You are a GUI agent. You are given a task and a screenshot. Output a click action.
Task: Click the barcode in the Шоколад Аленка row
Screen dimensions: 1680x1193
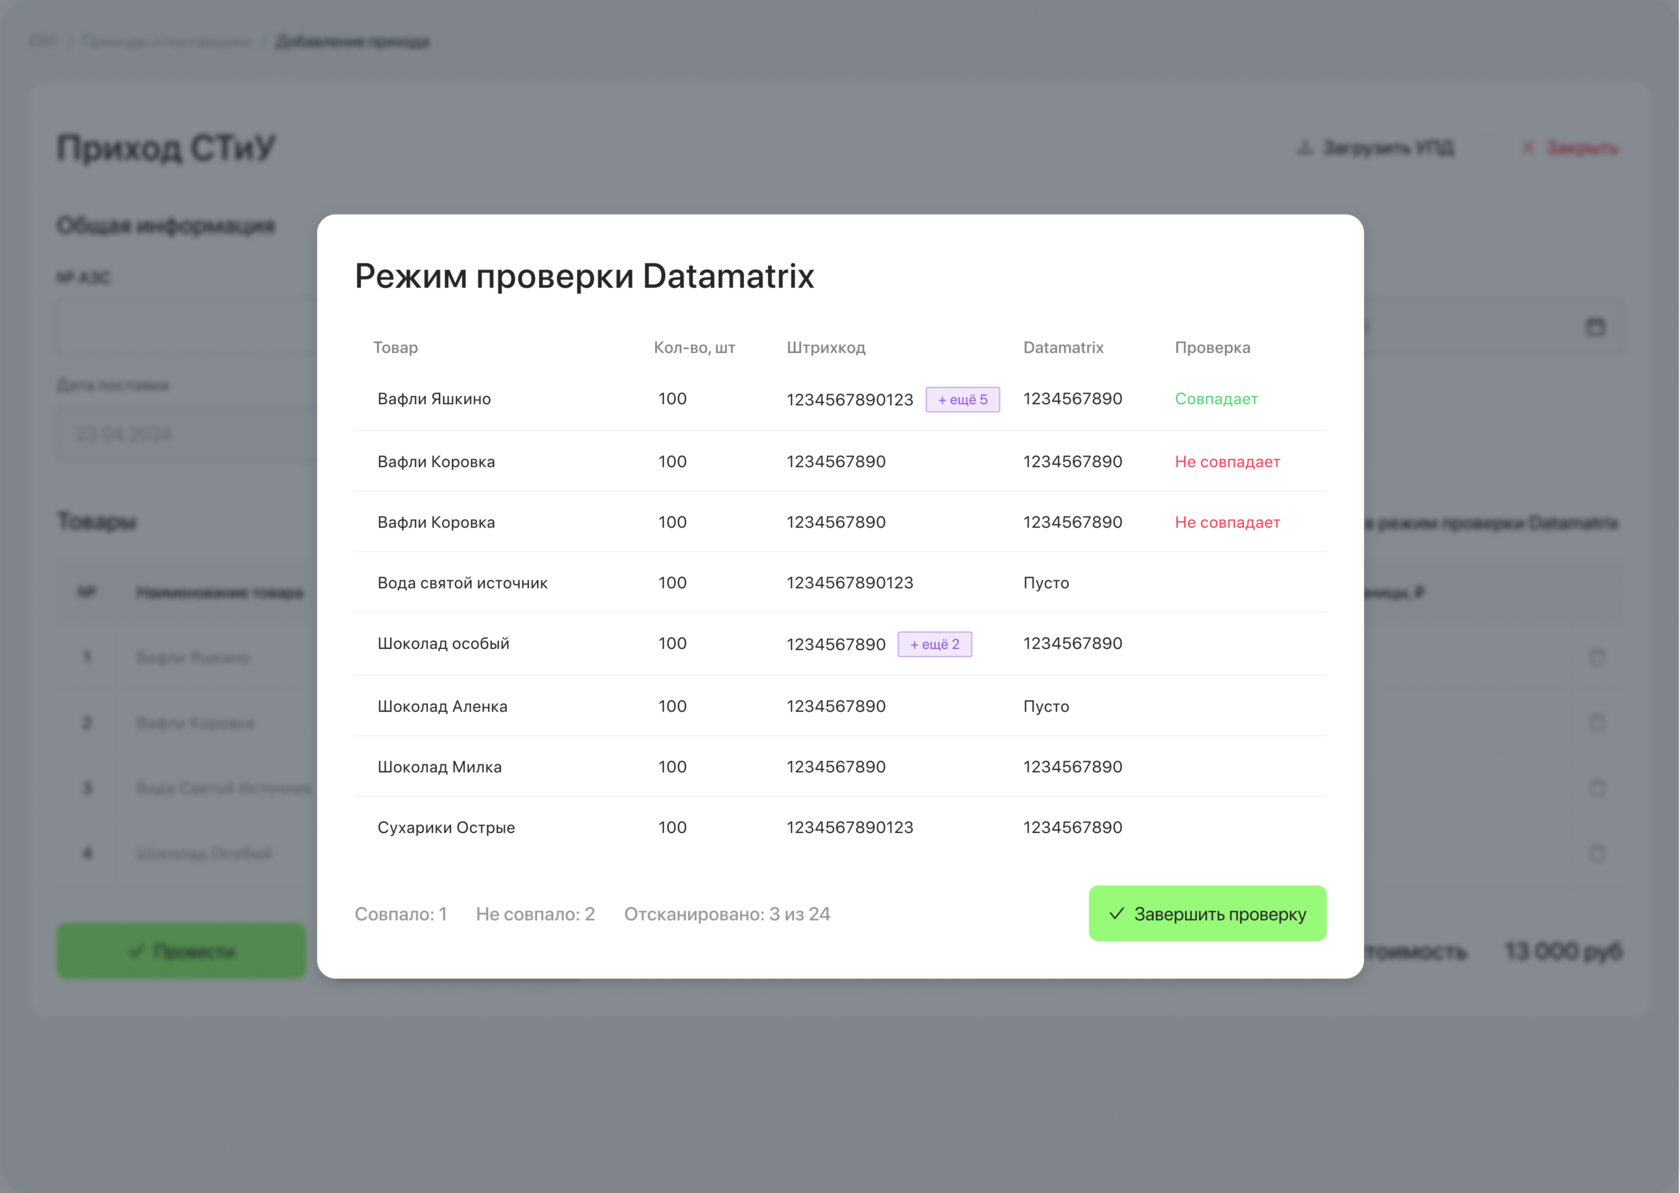click(836, 706)
